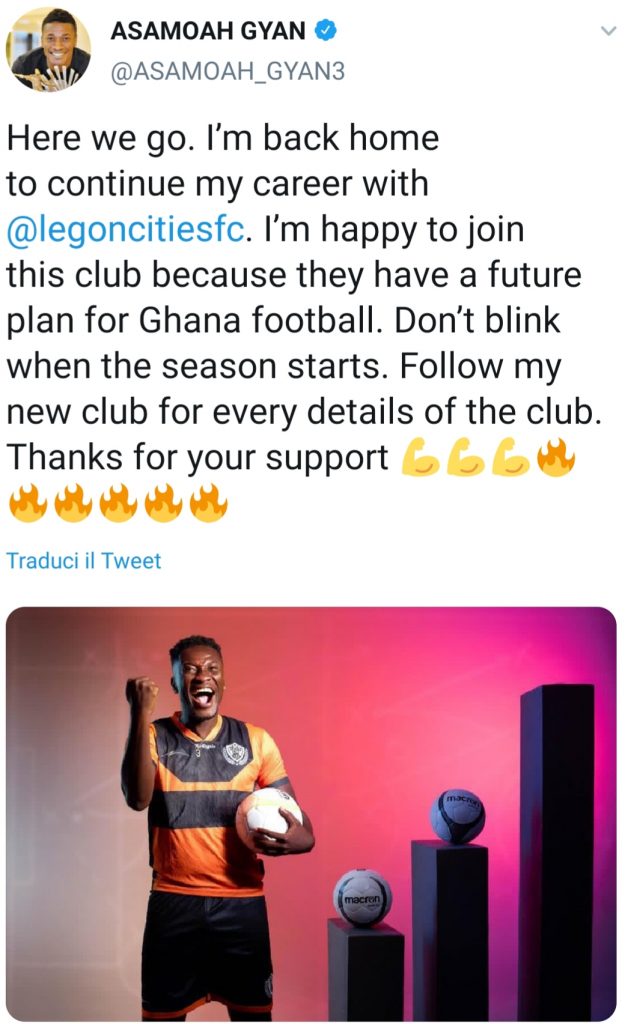The height and width of the screenshot is (1024, 628).
Task: Open Asamoah Gyan's profile avatar
Action: point(48,50)
